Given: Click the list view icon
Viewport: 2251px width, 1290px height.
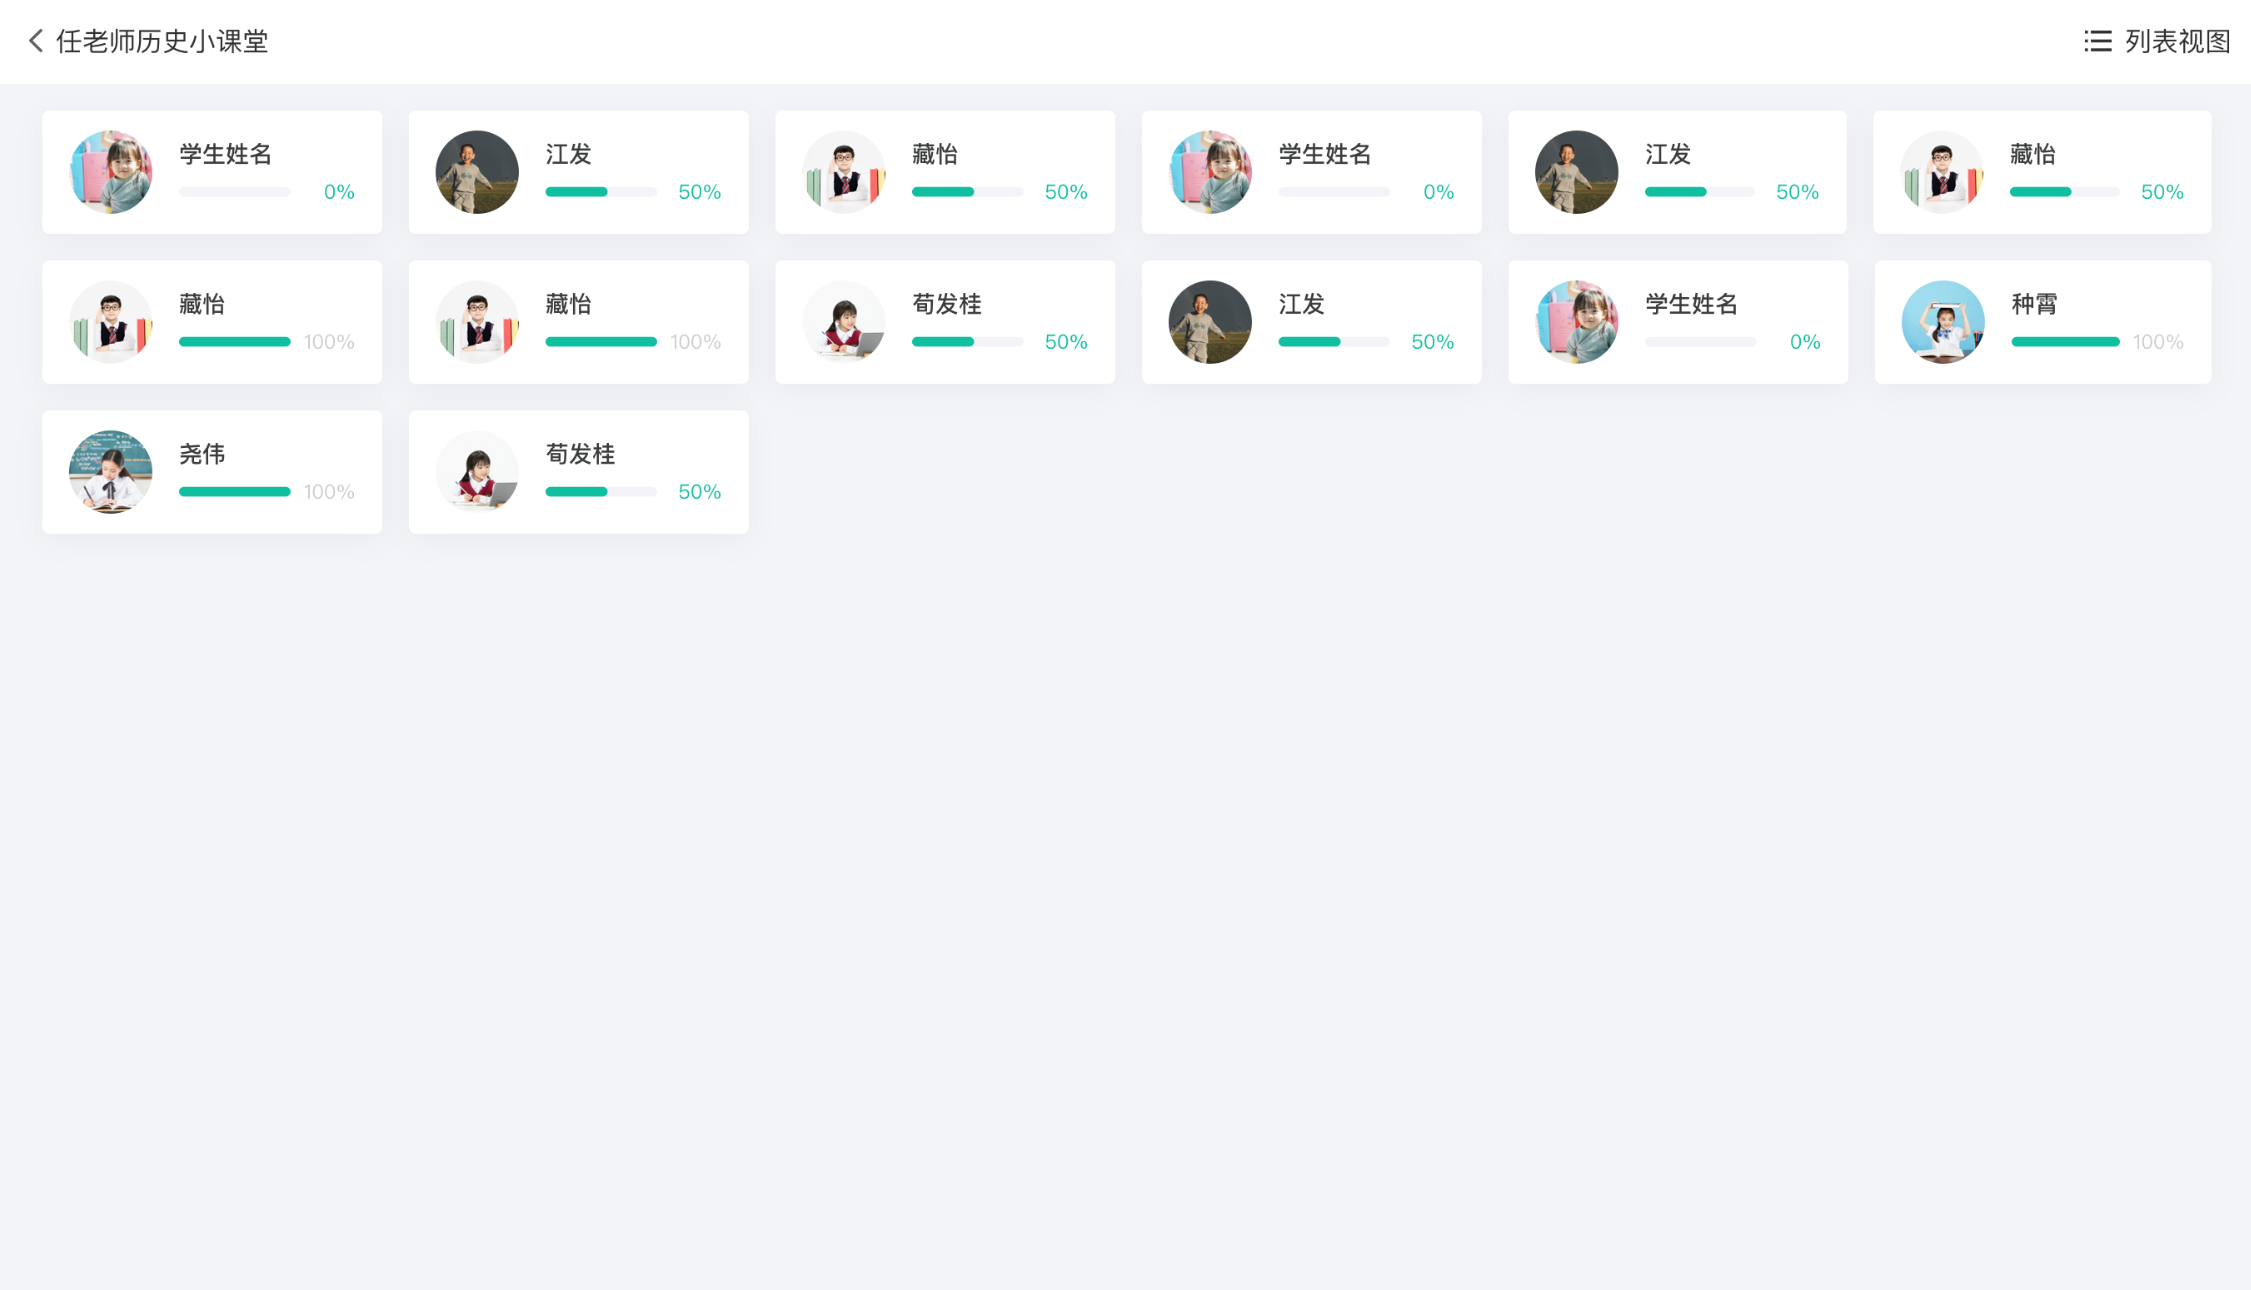Looking at the screenshot, I should click(x=2097, y=41).
